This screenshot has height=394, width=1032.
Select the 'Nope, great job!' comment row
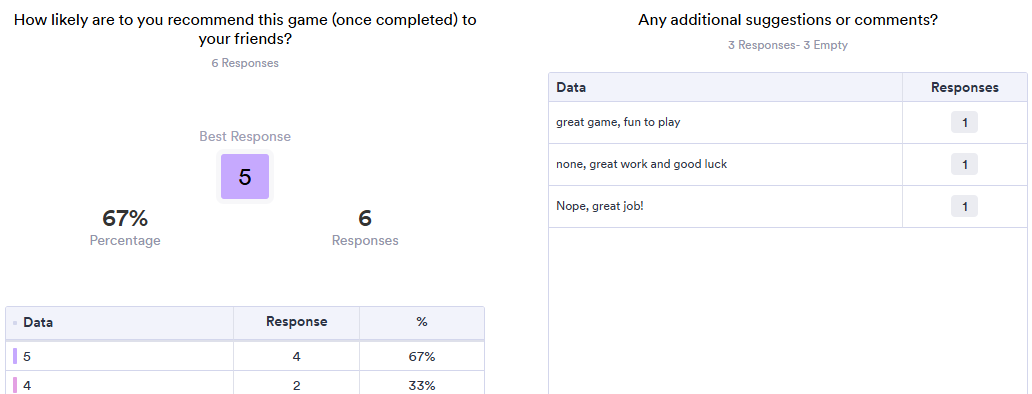point(788,207)
